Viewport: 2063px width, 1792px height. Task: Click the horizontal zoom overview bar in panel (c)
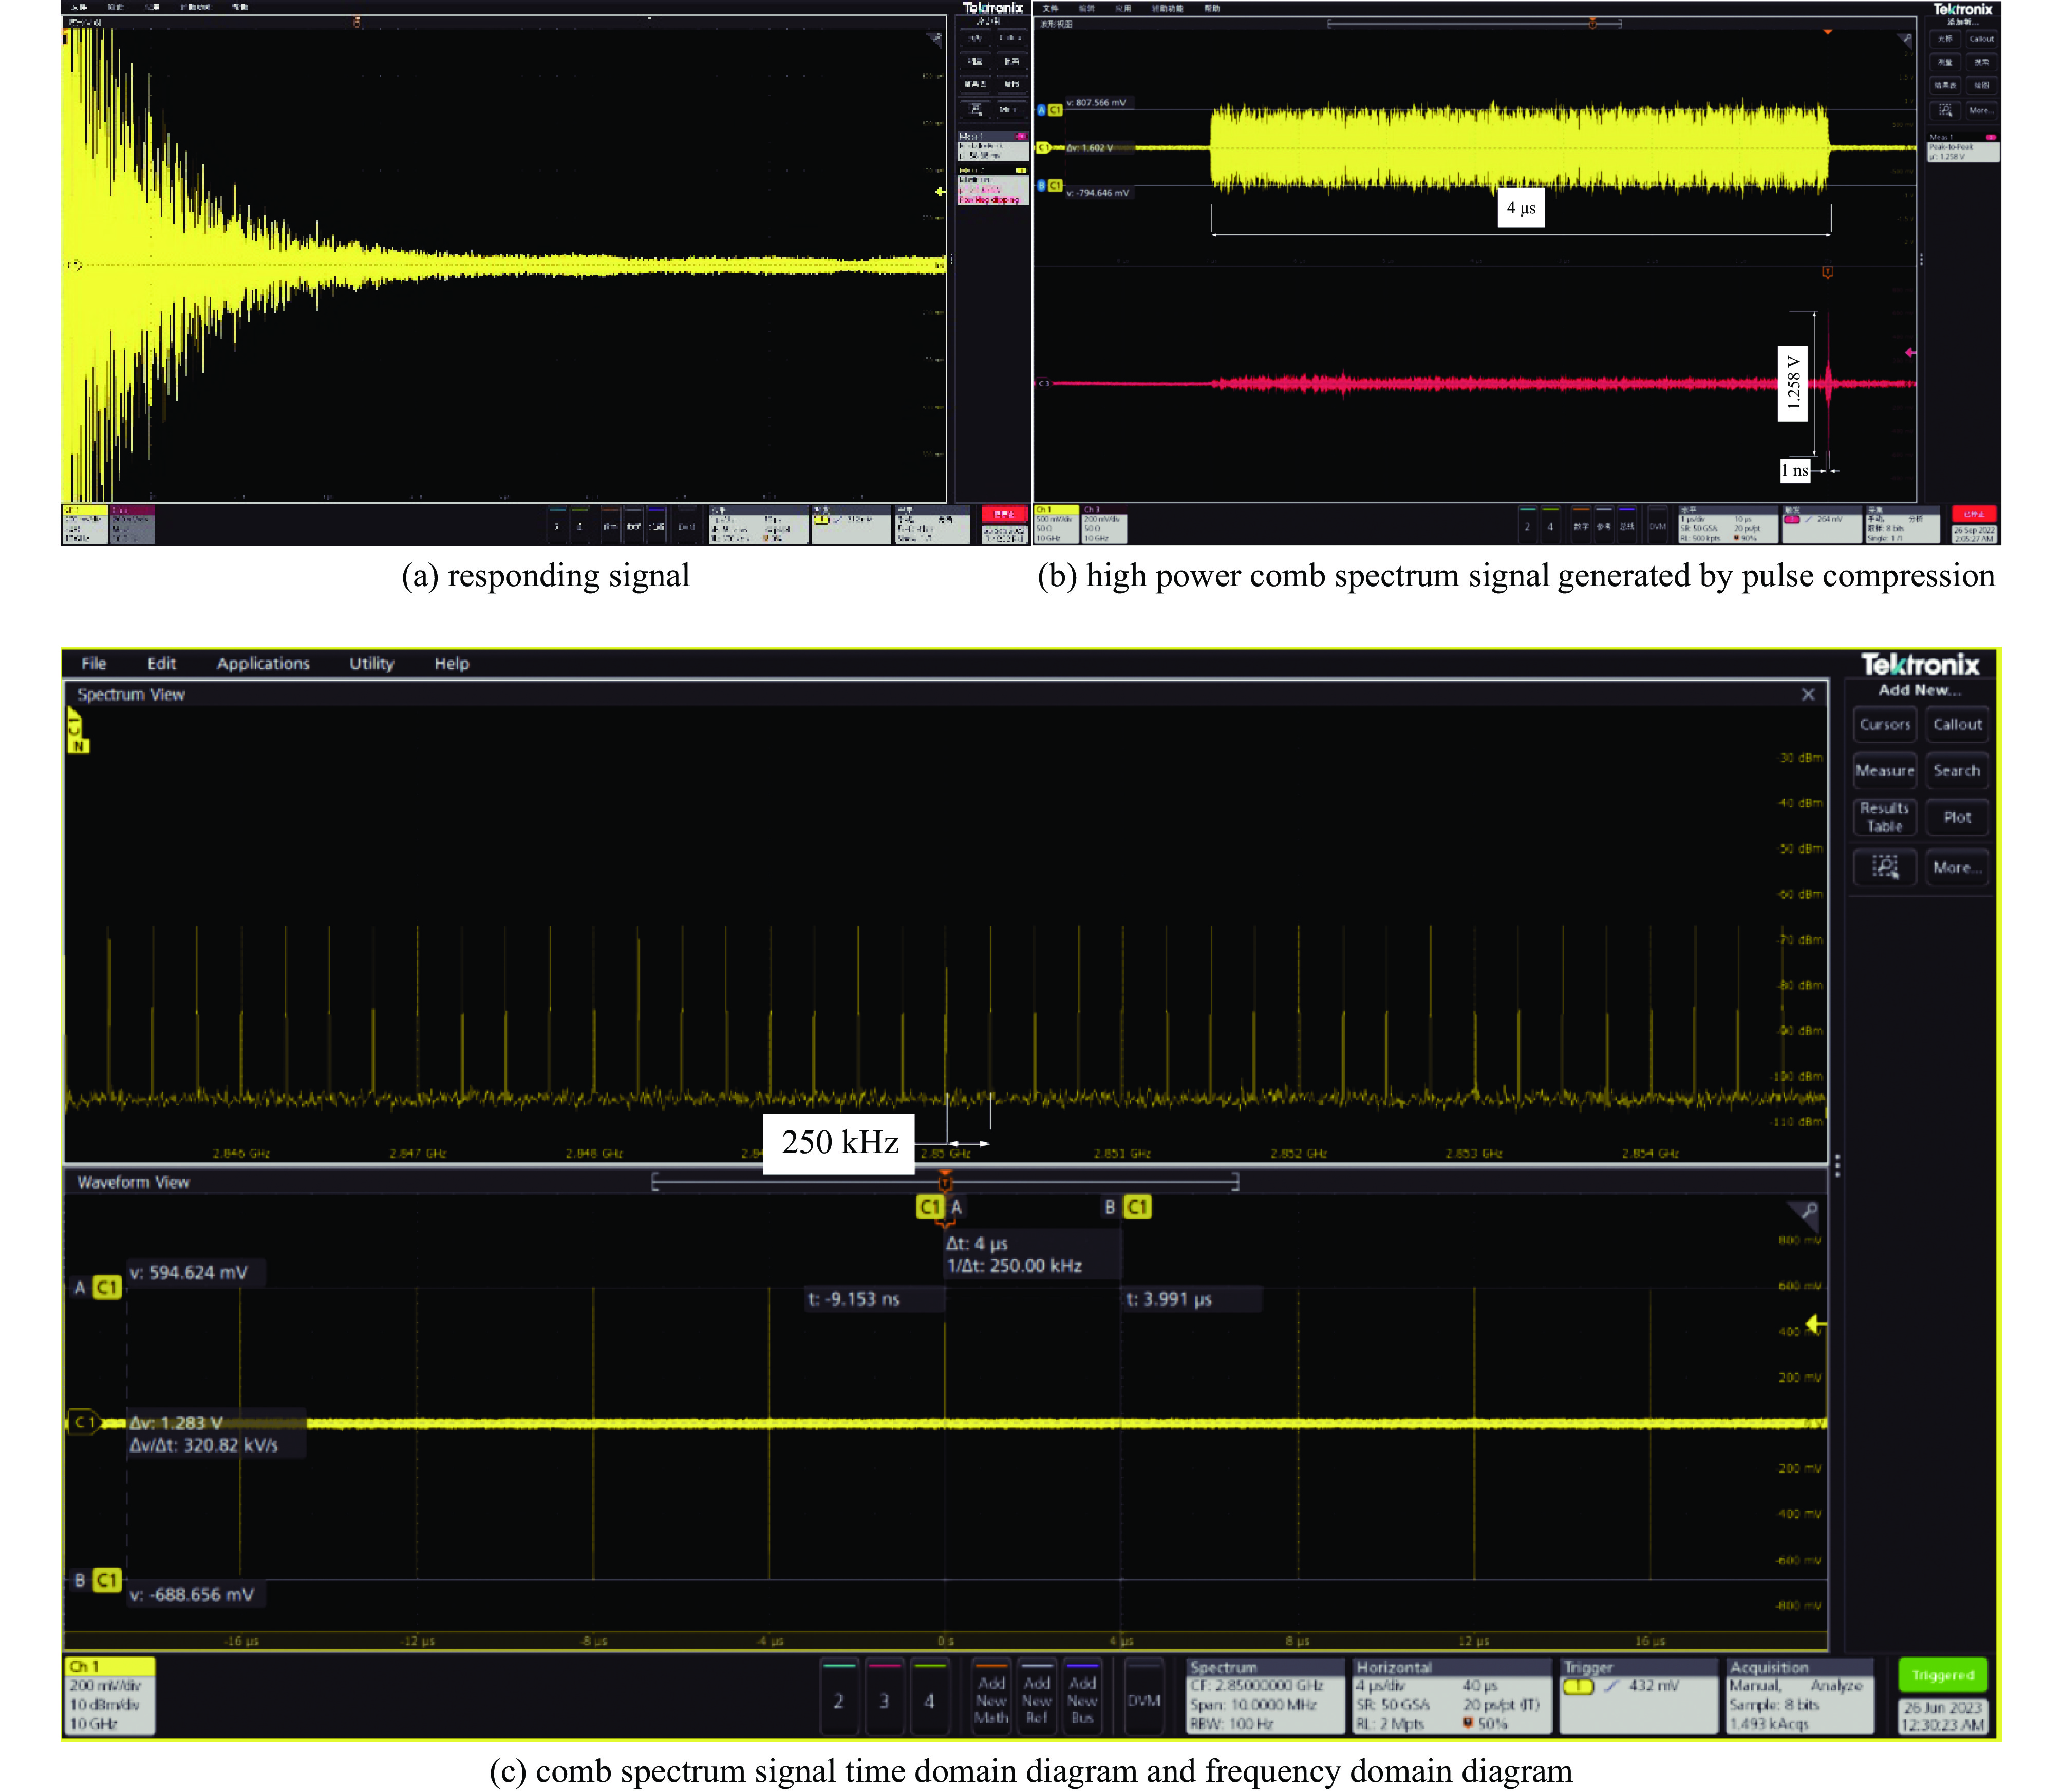pos(945,1182)
